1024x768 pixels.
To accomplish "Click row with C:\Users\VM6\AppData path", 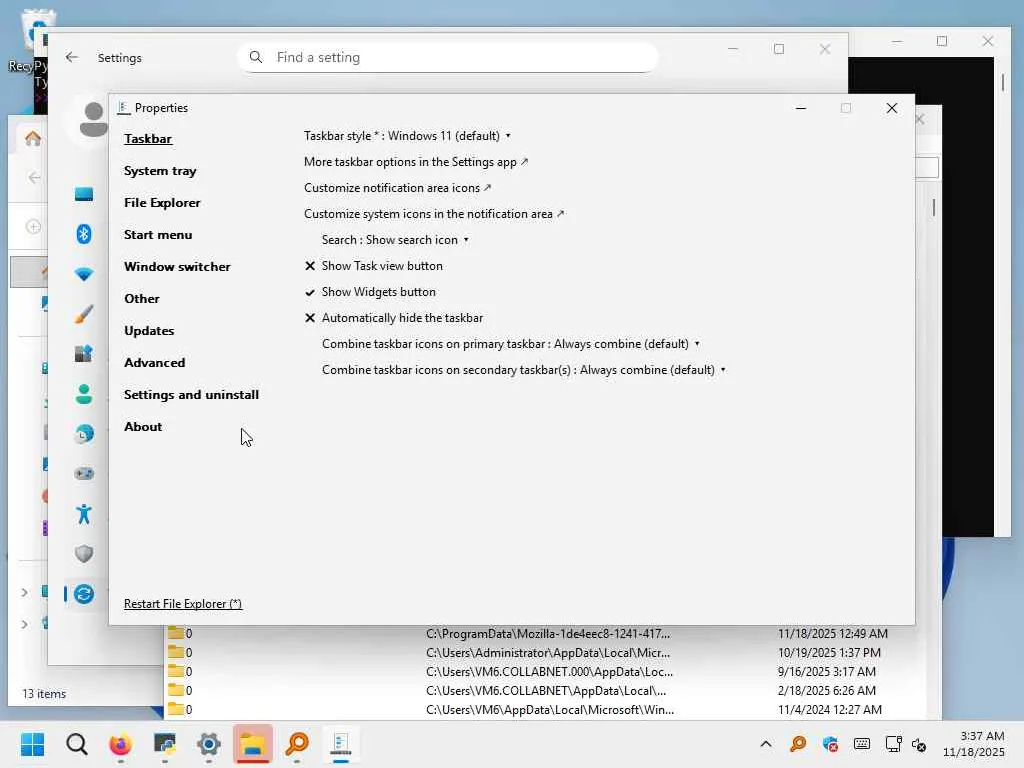I will tap(545, 709).
